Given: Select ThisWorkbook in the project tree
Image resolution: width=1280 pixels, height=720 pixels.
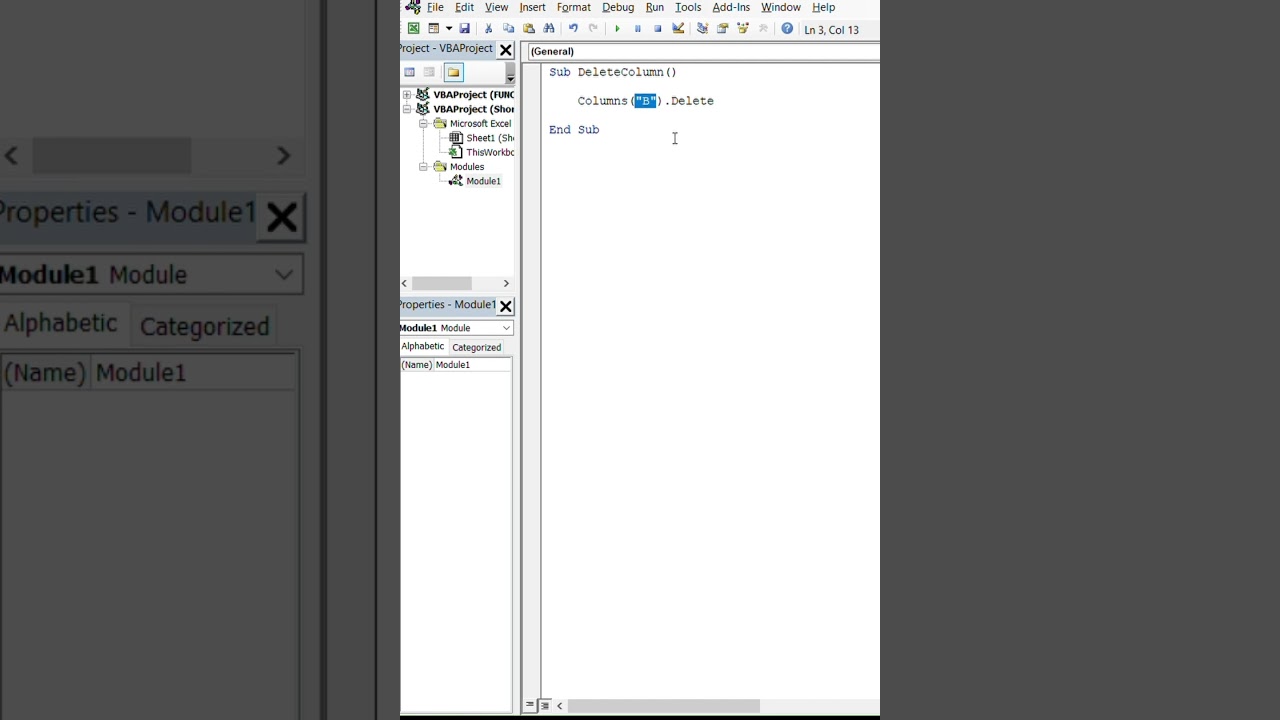Looking at the screenshot, I should 490,152.
